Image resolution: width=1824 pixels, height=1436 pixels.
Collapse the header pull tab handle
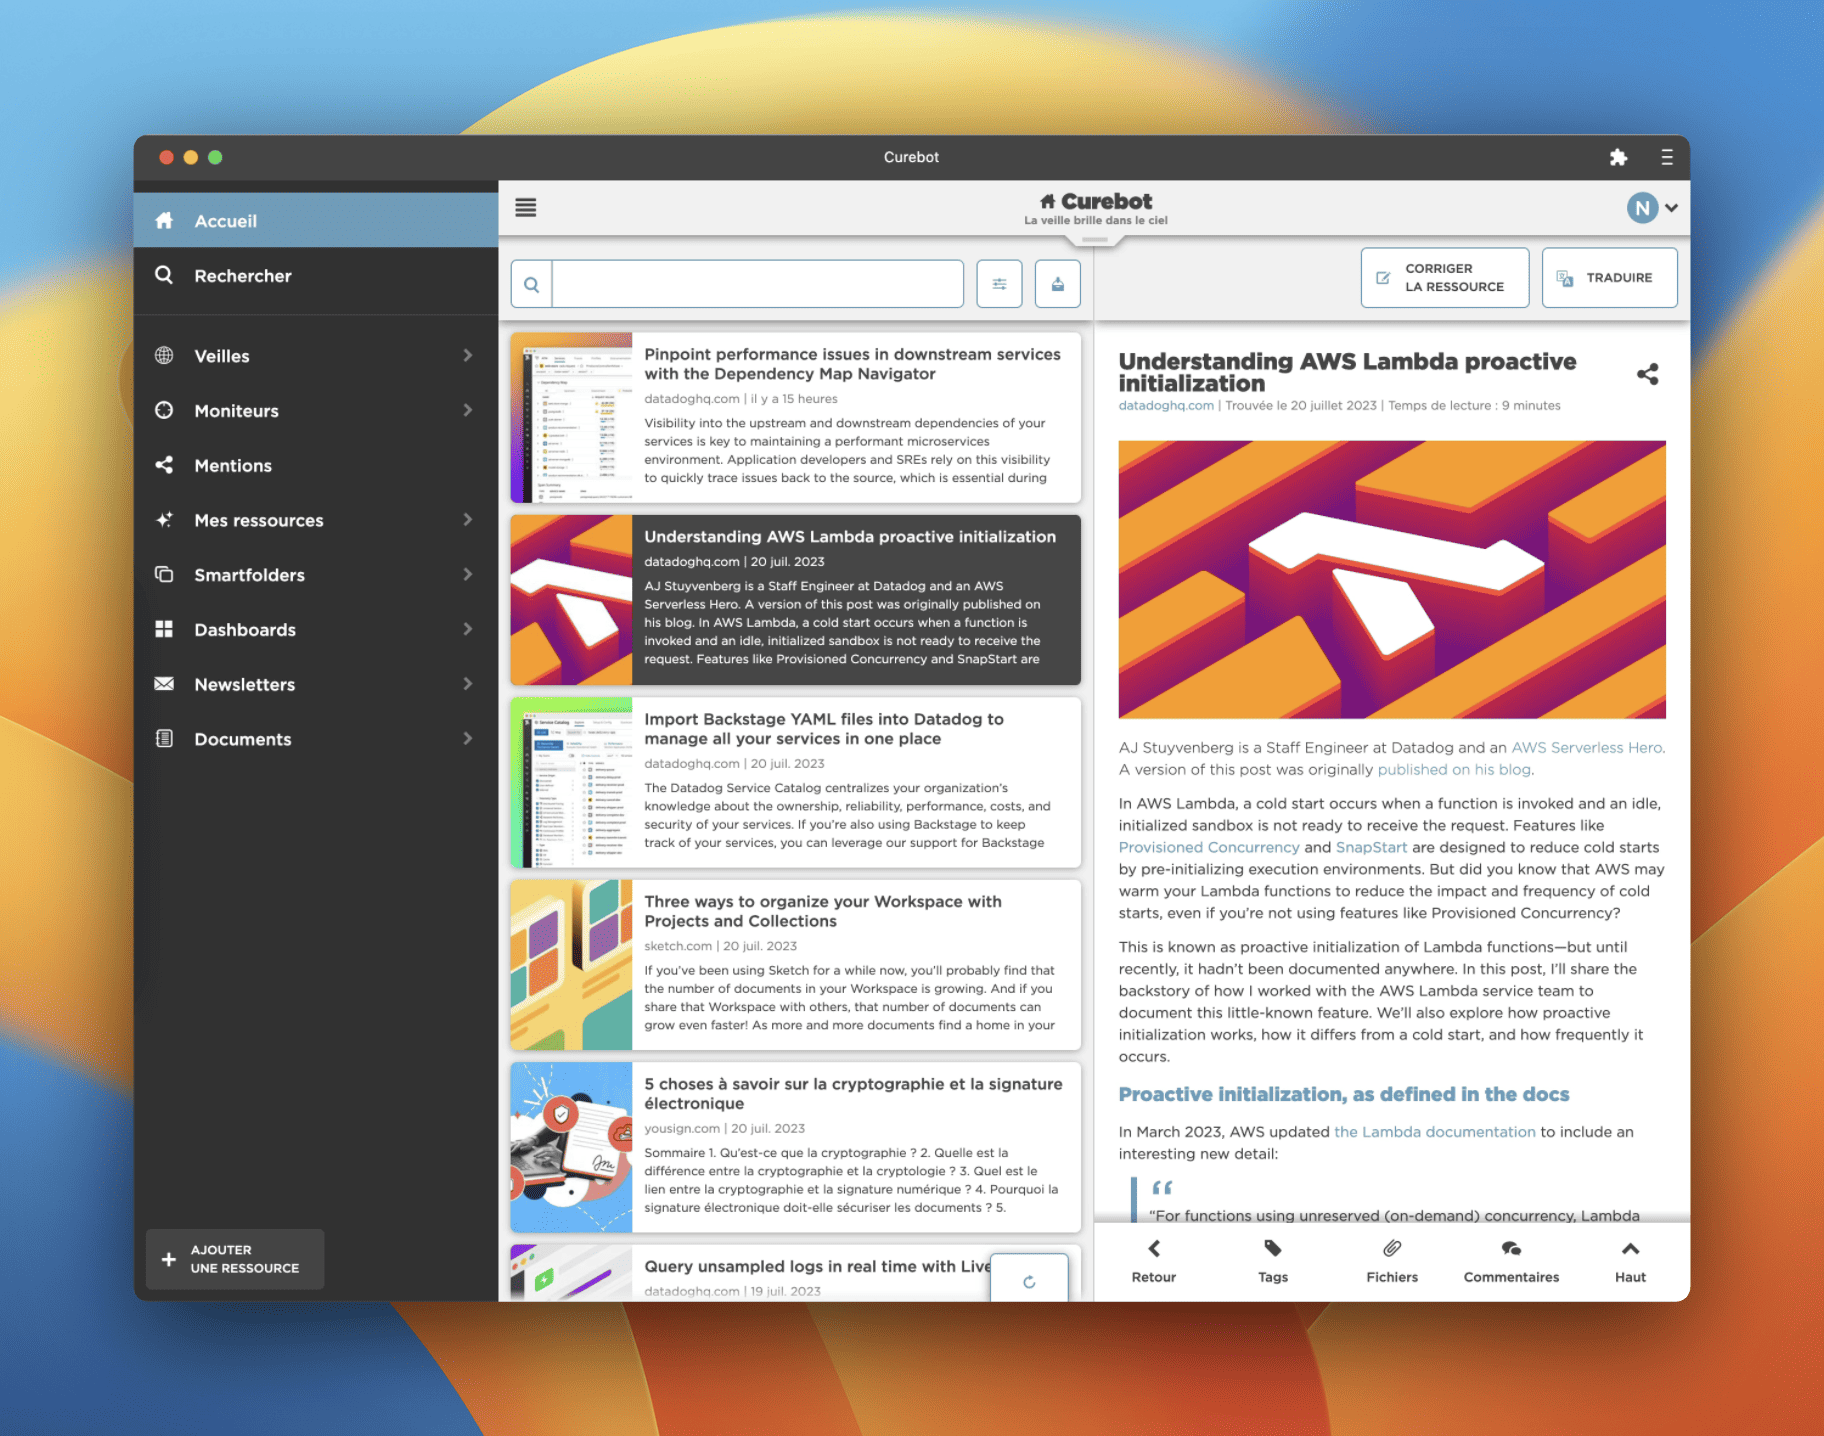(1095, 240)
